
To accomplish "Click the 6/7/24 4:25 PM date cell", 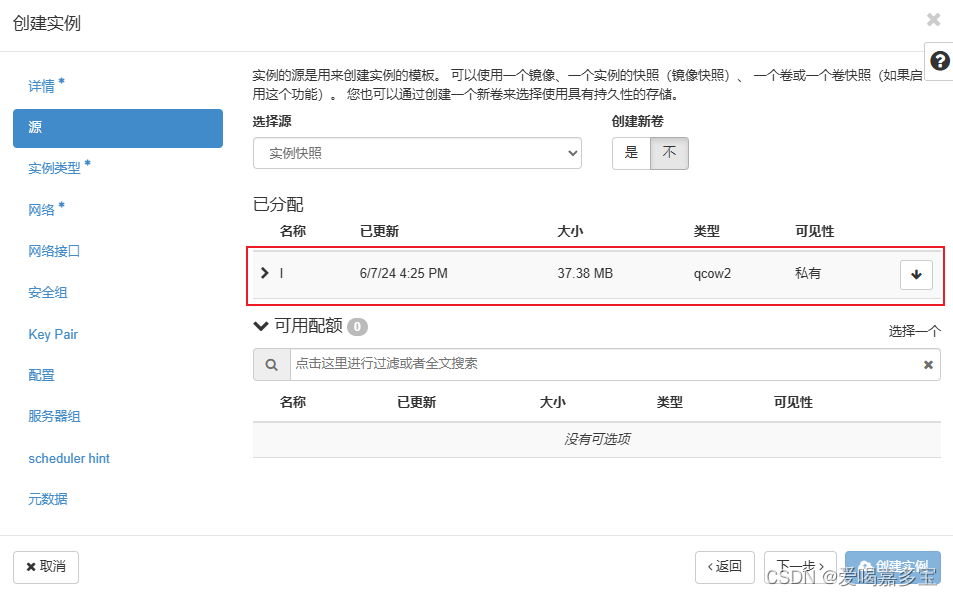I will (x=404, y=273).
